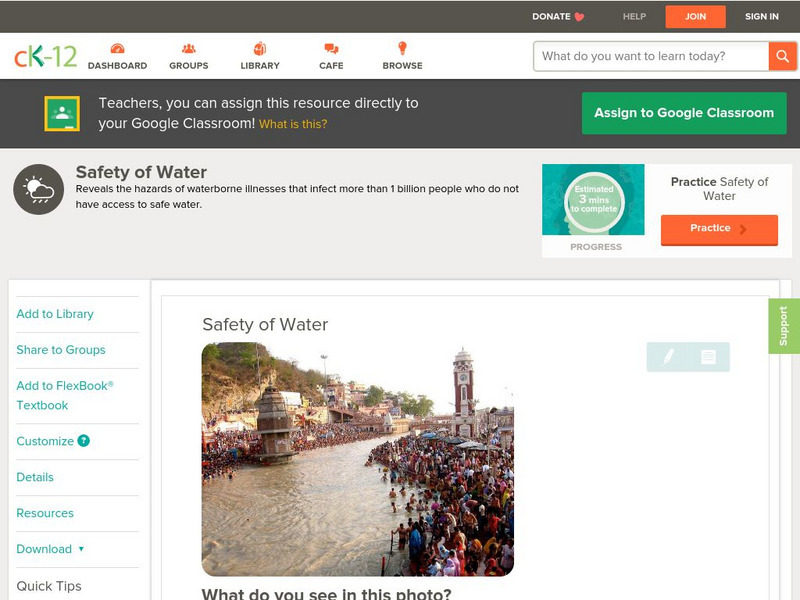This screenshot has width=800, height=600.
Task: Click the DASHBOARD menu label
Action: pyautogui.click(x=117, y=66)
